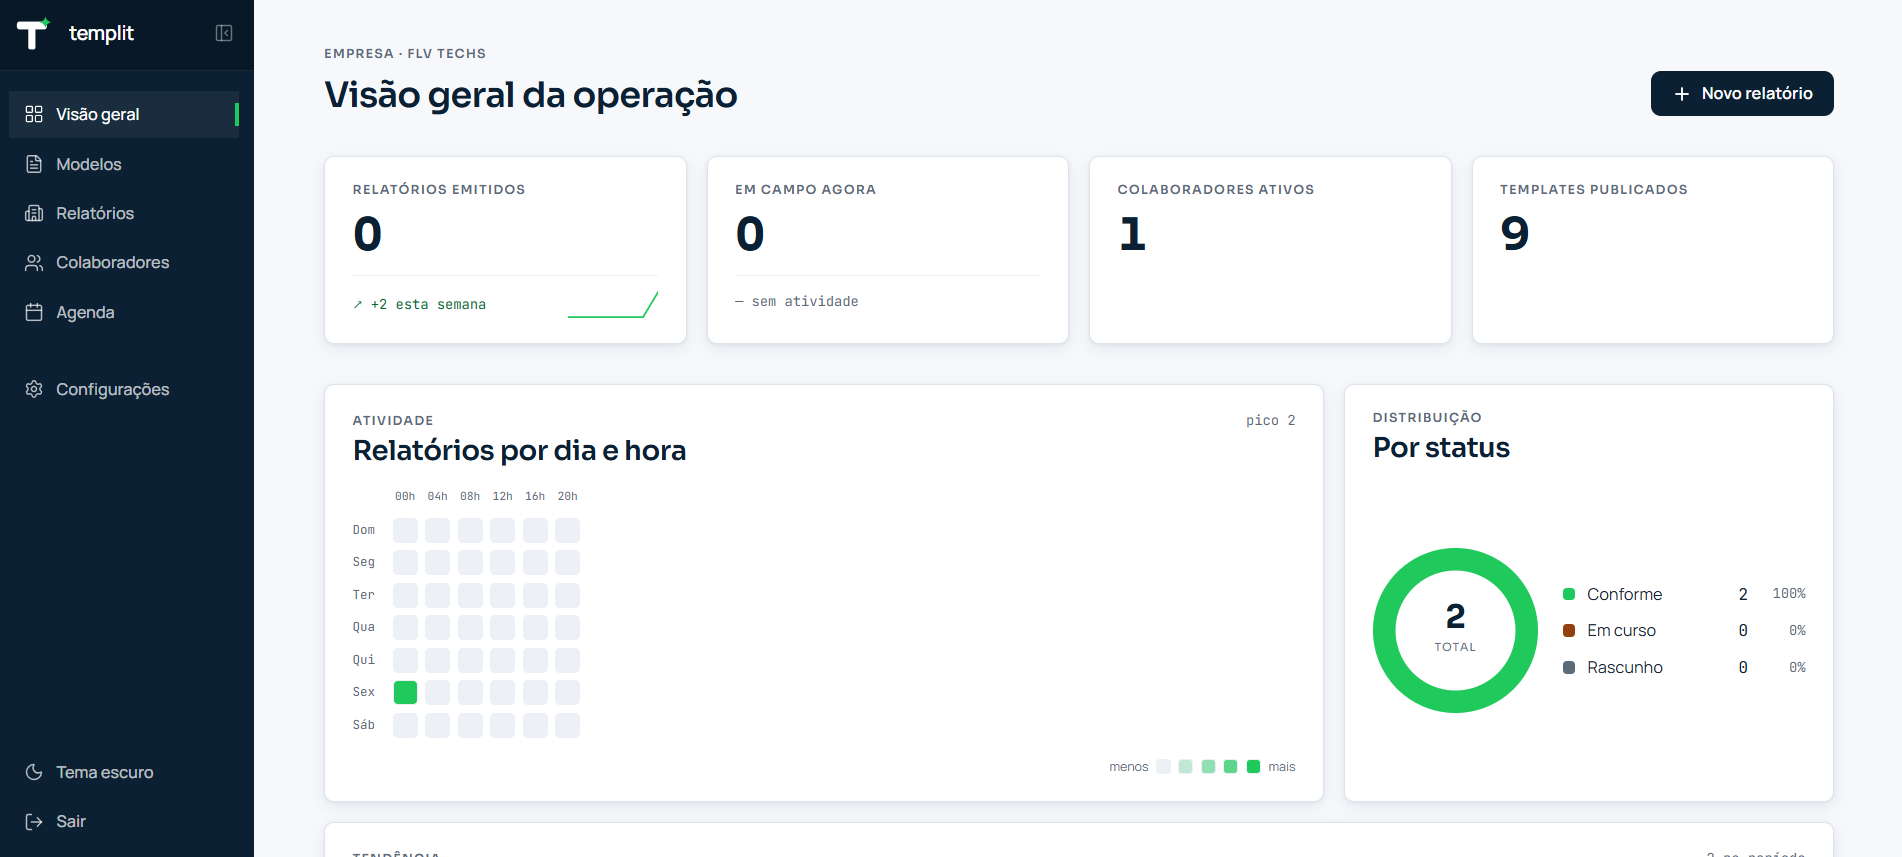Click the darkest green legend swatch near mais

click(1253, 767)
